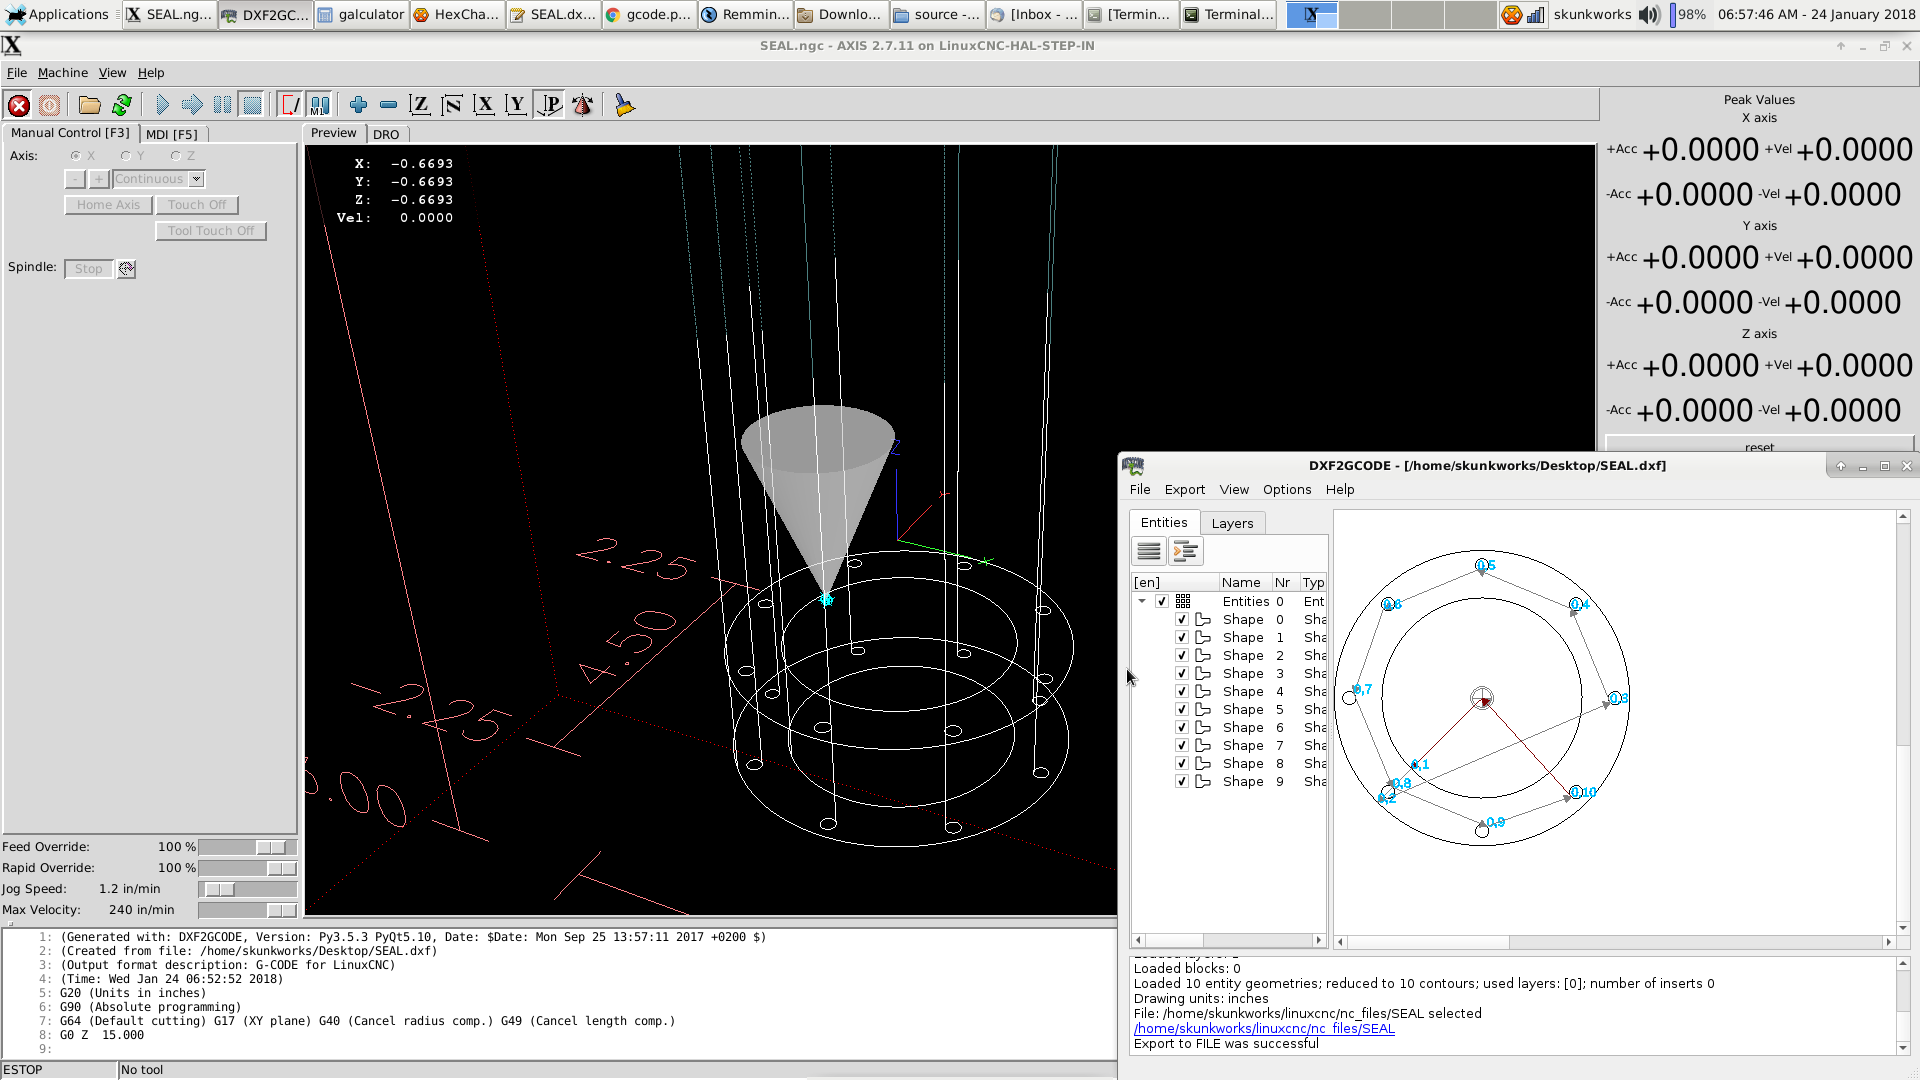Click the spindle direction icon beside Stop

coord(126,269)
